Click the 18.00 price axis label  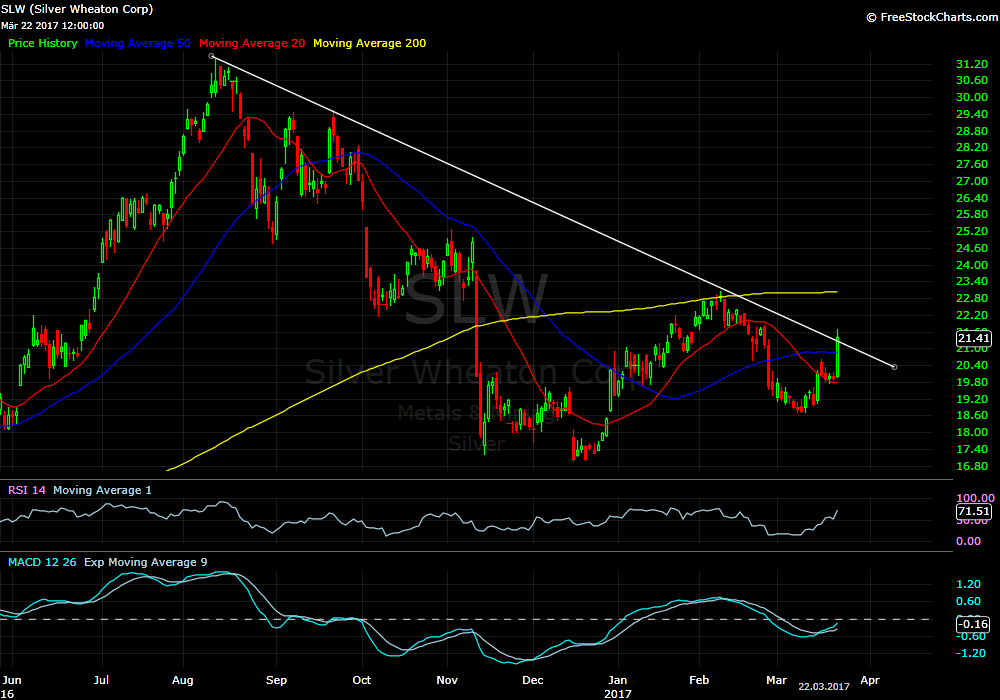click(x=972, y=433)
